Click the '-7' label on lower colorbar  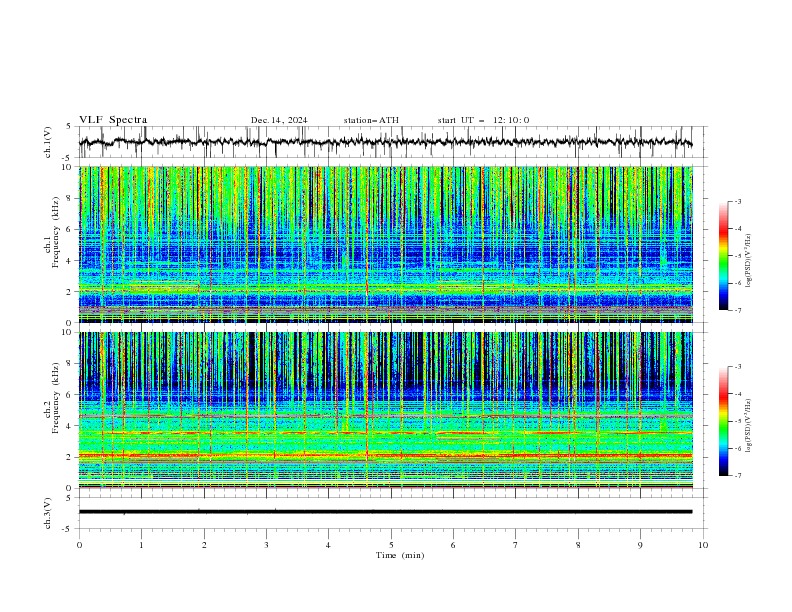[x=738, y=476]
